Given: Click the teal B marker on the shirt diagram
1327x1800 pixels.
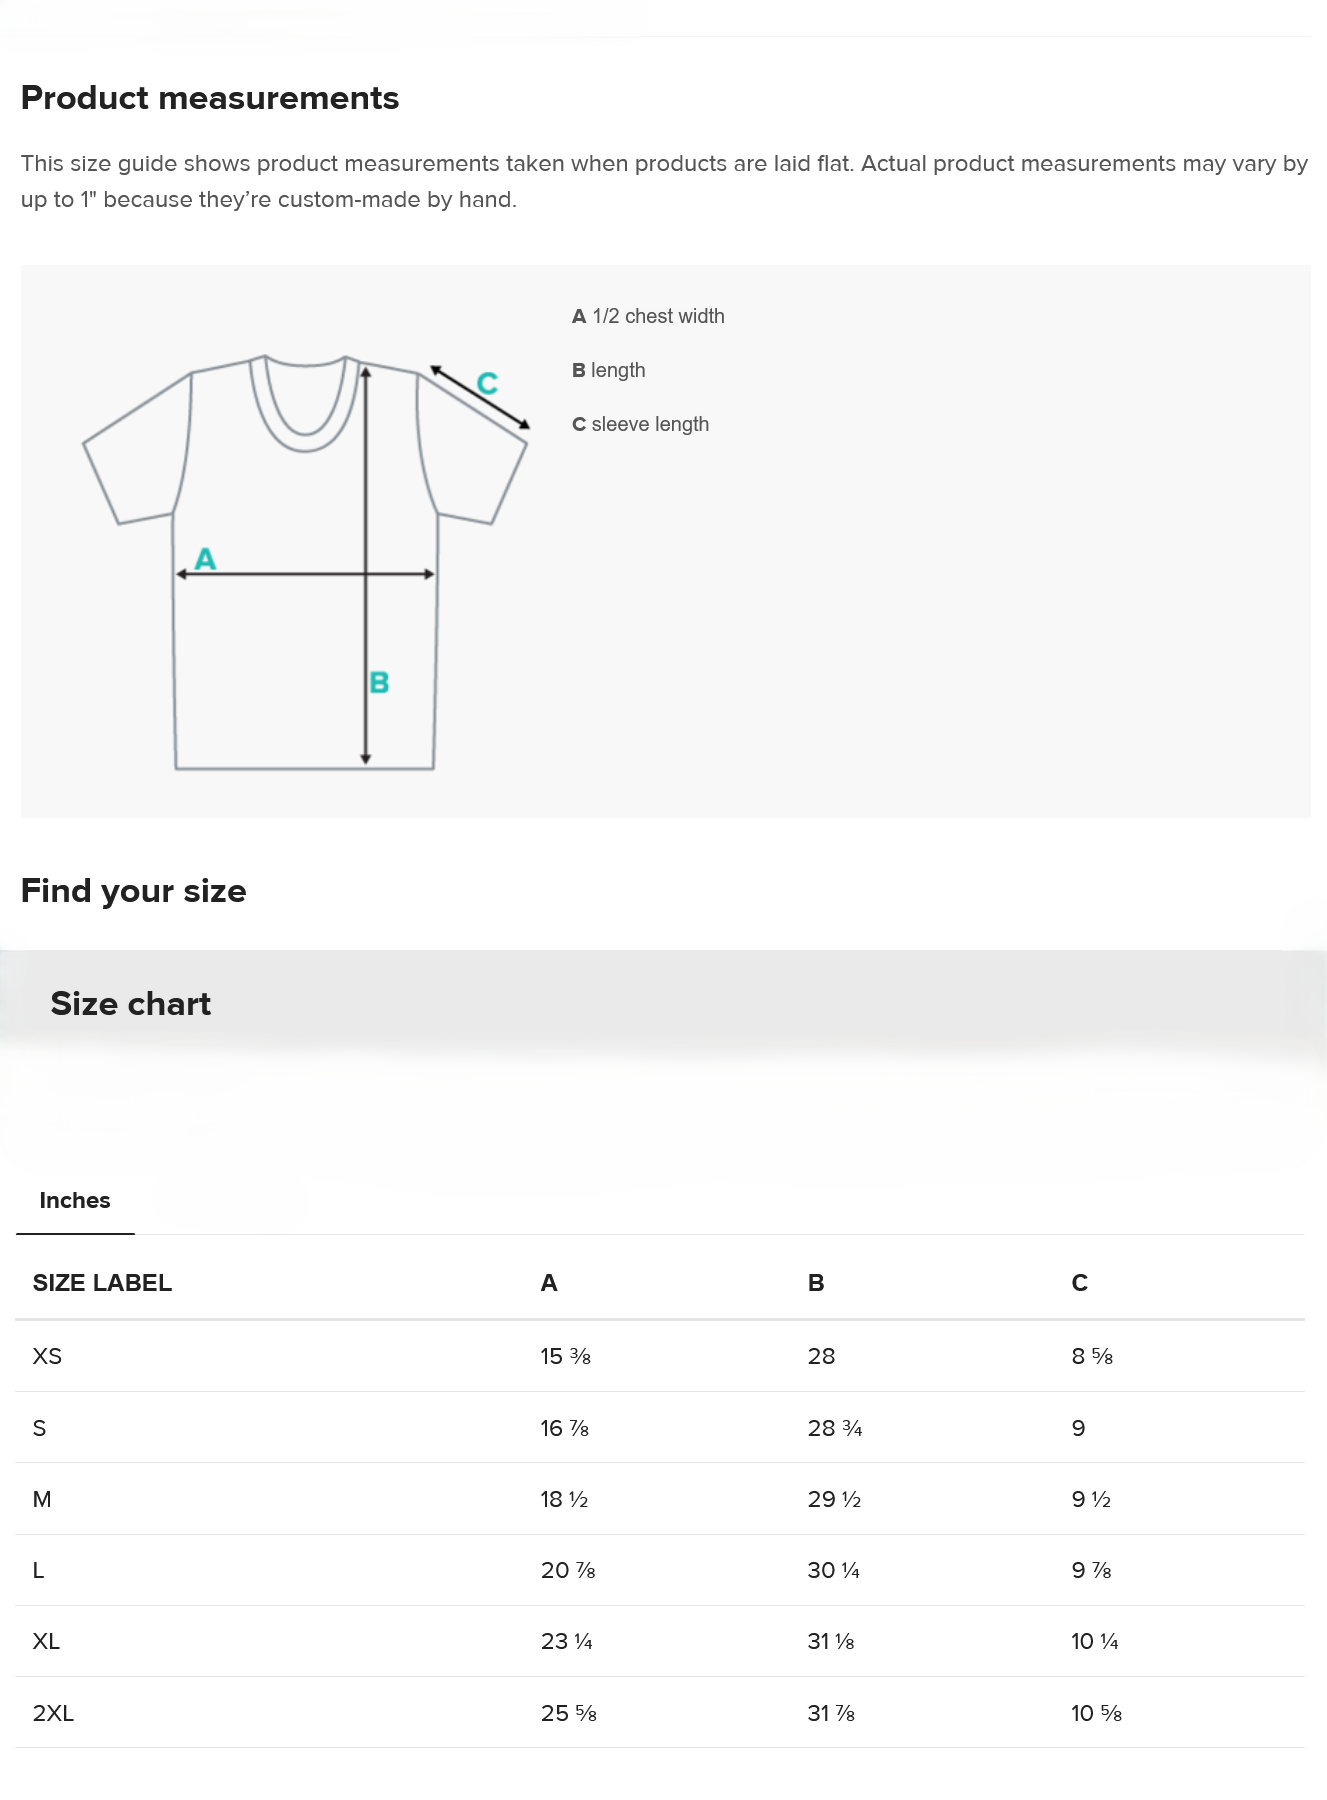Looking at the screenshot, I should click(379, 682).
